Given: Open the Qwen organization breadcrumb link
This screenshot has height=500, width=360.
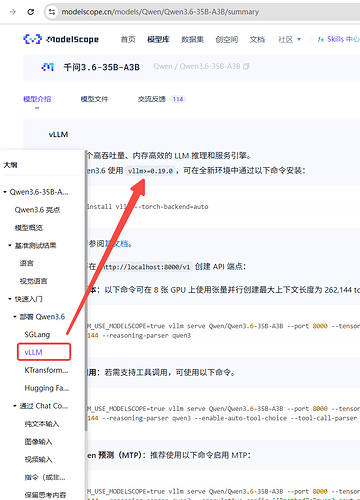Looking at the screenshot, I should click(163, 66).
